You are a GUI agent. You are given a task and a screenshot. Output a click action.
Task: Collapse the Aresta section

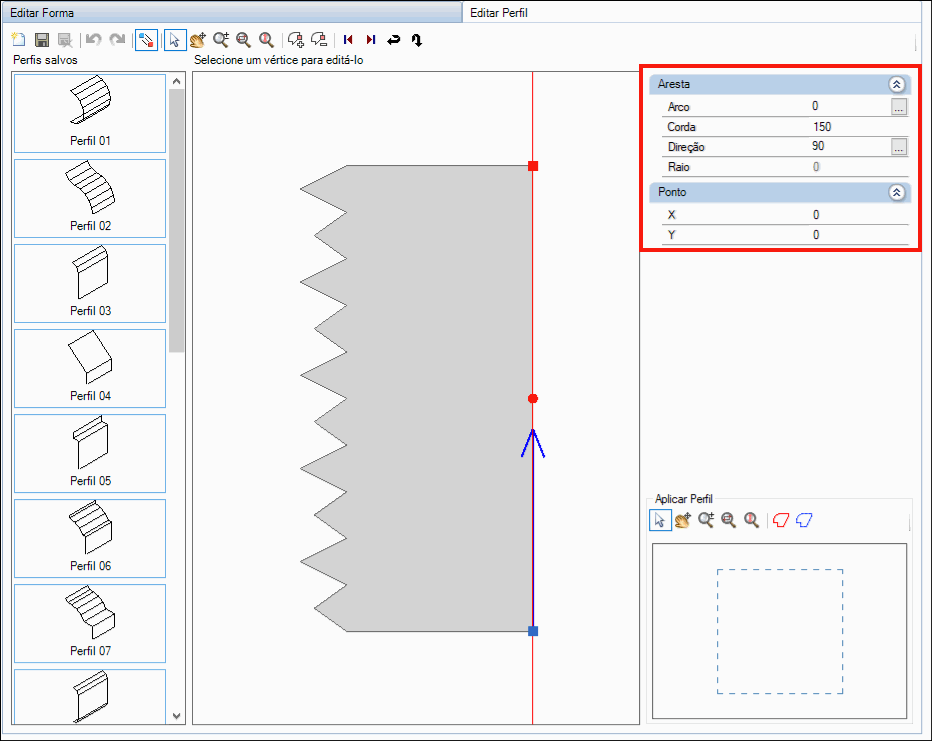click(x=897, y=84)
